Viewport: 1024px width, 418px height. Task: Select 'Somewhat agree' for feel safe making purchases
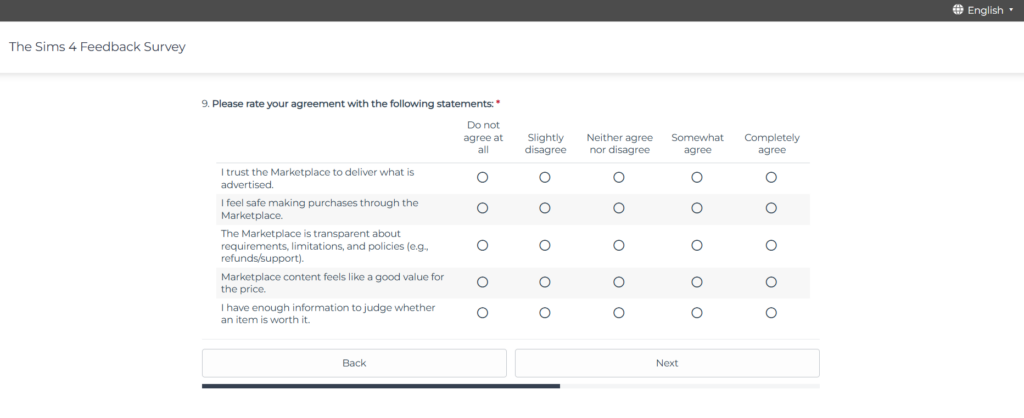(697, 208)
